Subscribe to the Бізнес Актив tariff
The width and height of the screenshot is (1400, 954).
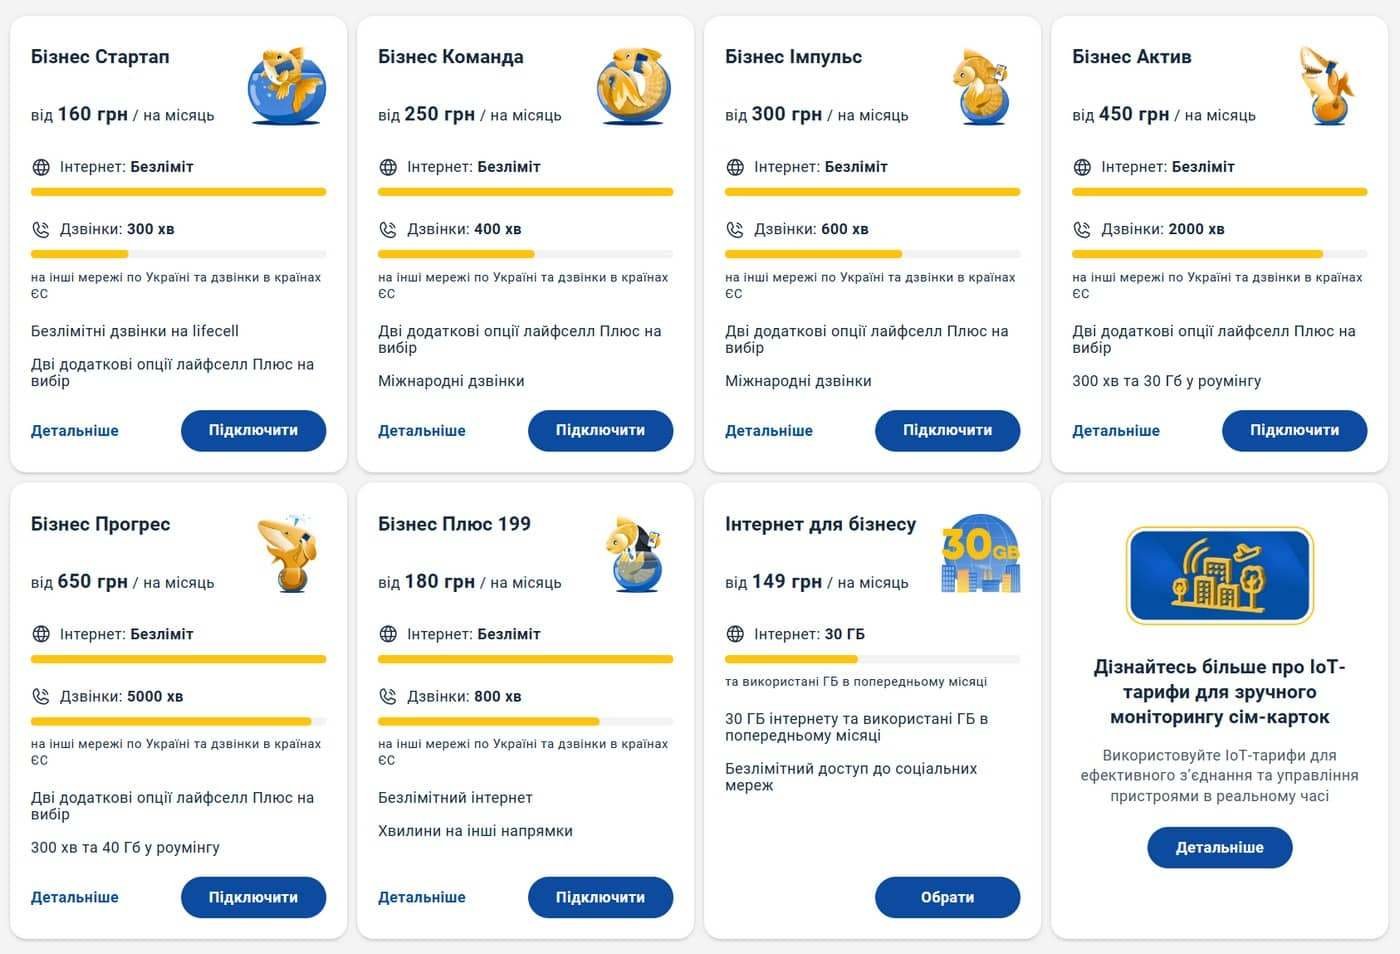click(1294, 430)
